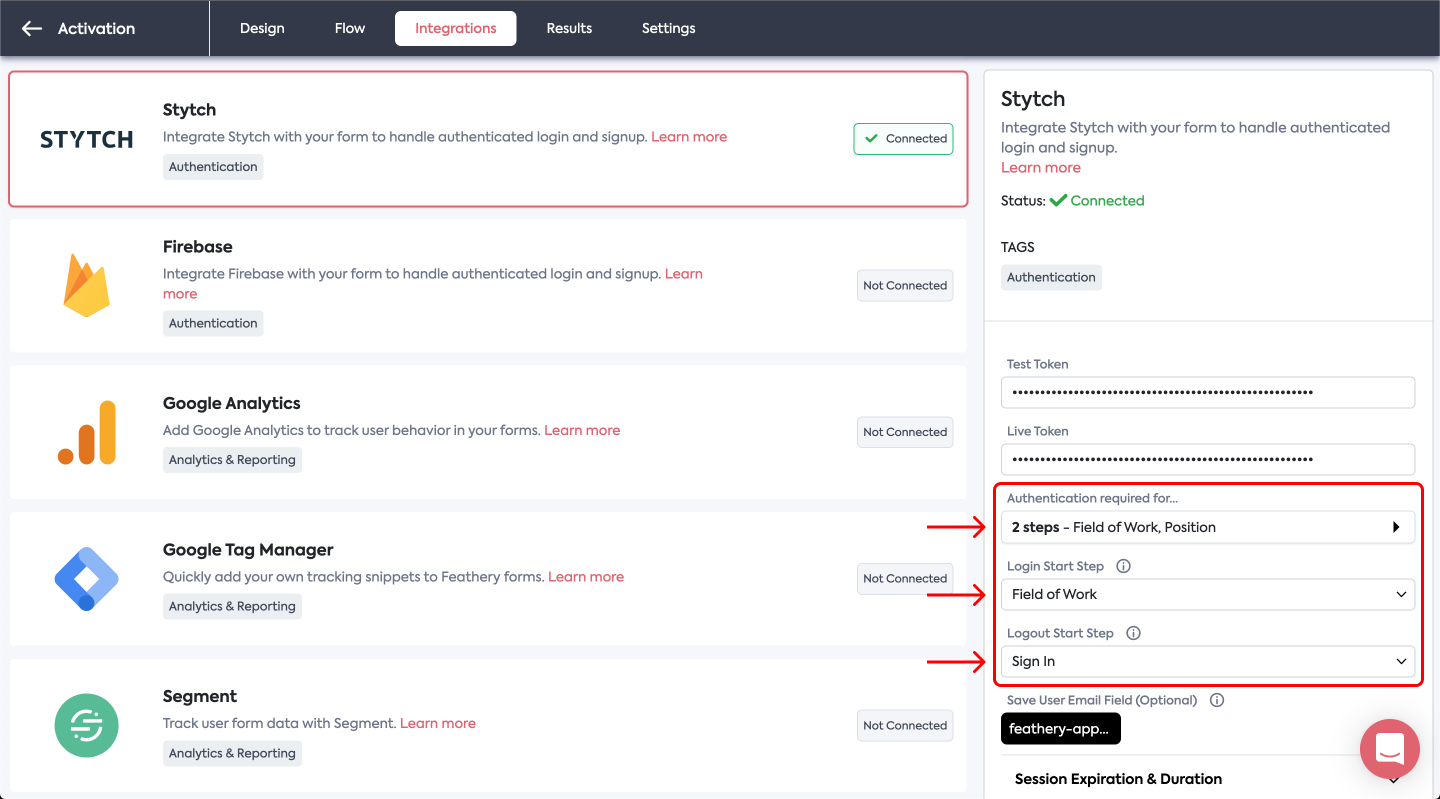
Task: Click the Live Token input field
Action: coord(1207,459)
